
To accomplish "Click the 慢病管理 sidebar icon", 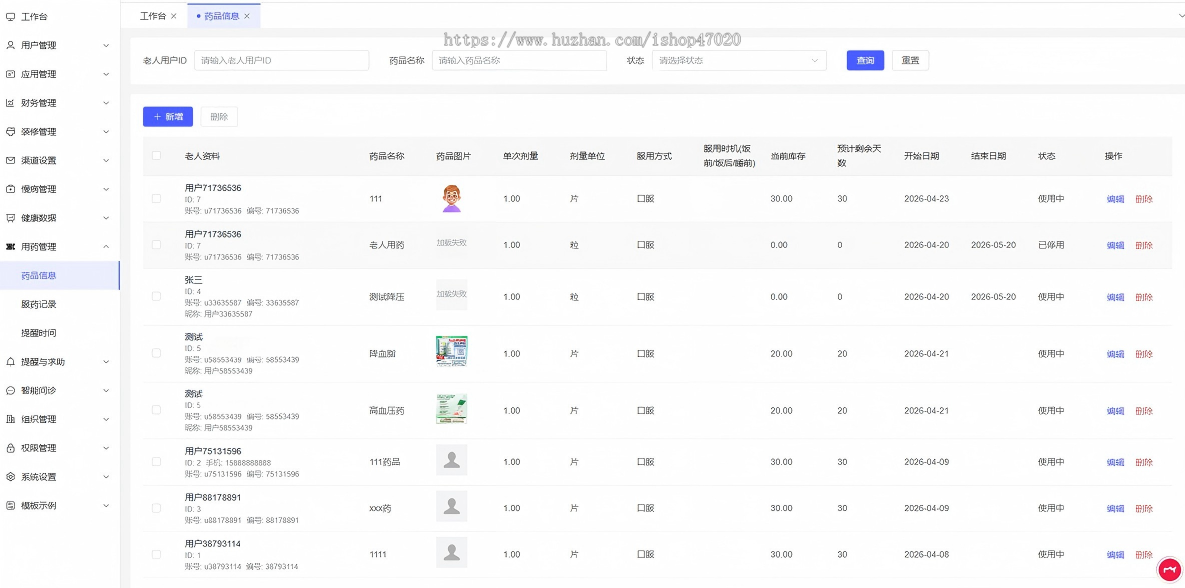I will tap(11, 189).
